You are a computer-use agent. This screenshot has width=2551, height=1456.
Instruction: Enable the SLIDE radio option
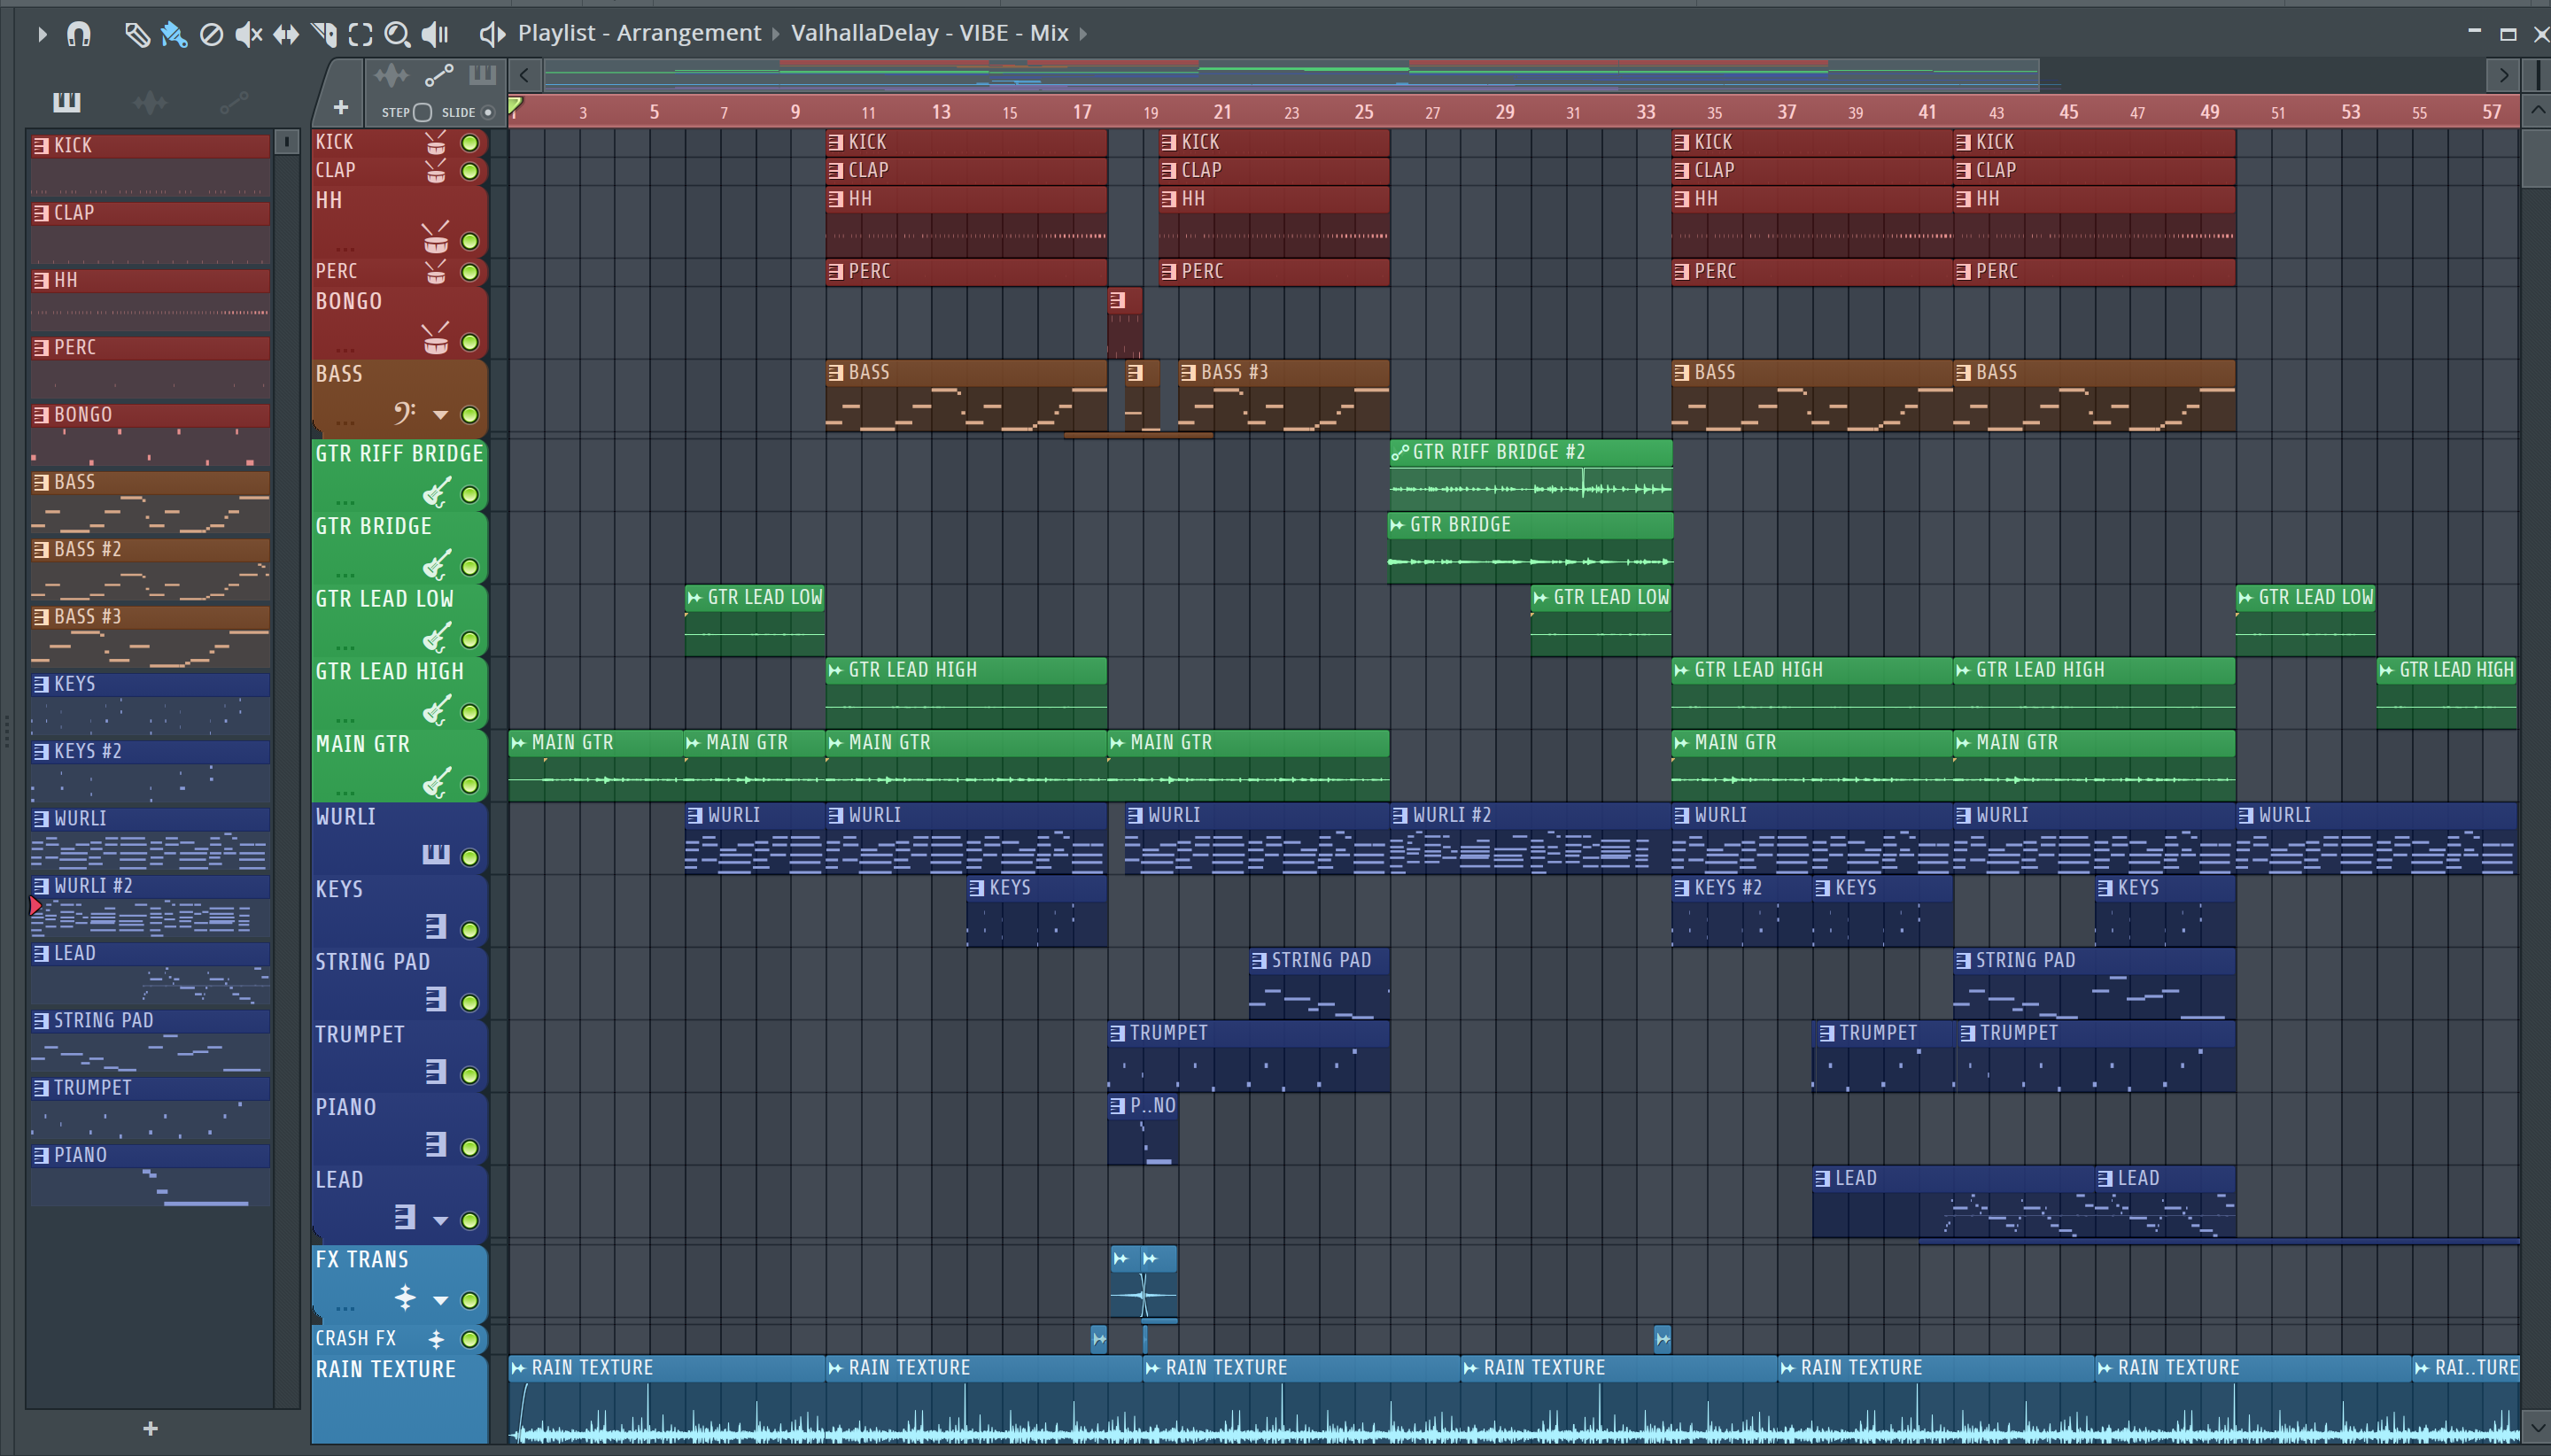click(x=488, y=112)
